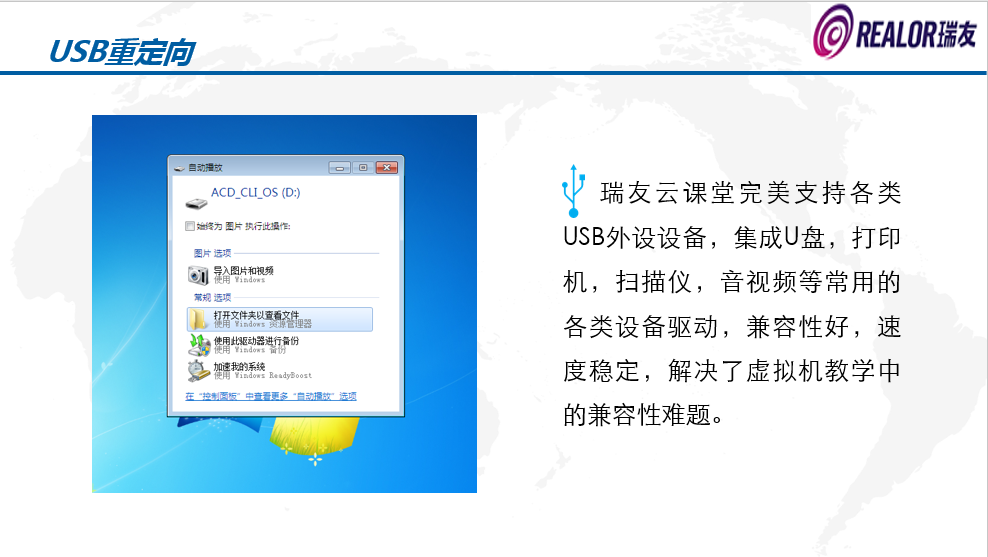
Task: Click the 图片 选项 section header
Action: (x=212, y=253)
